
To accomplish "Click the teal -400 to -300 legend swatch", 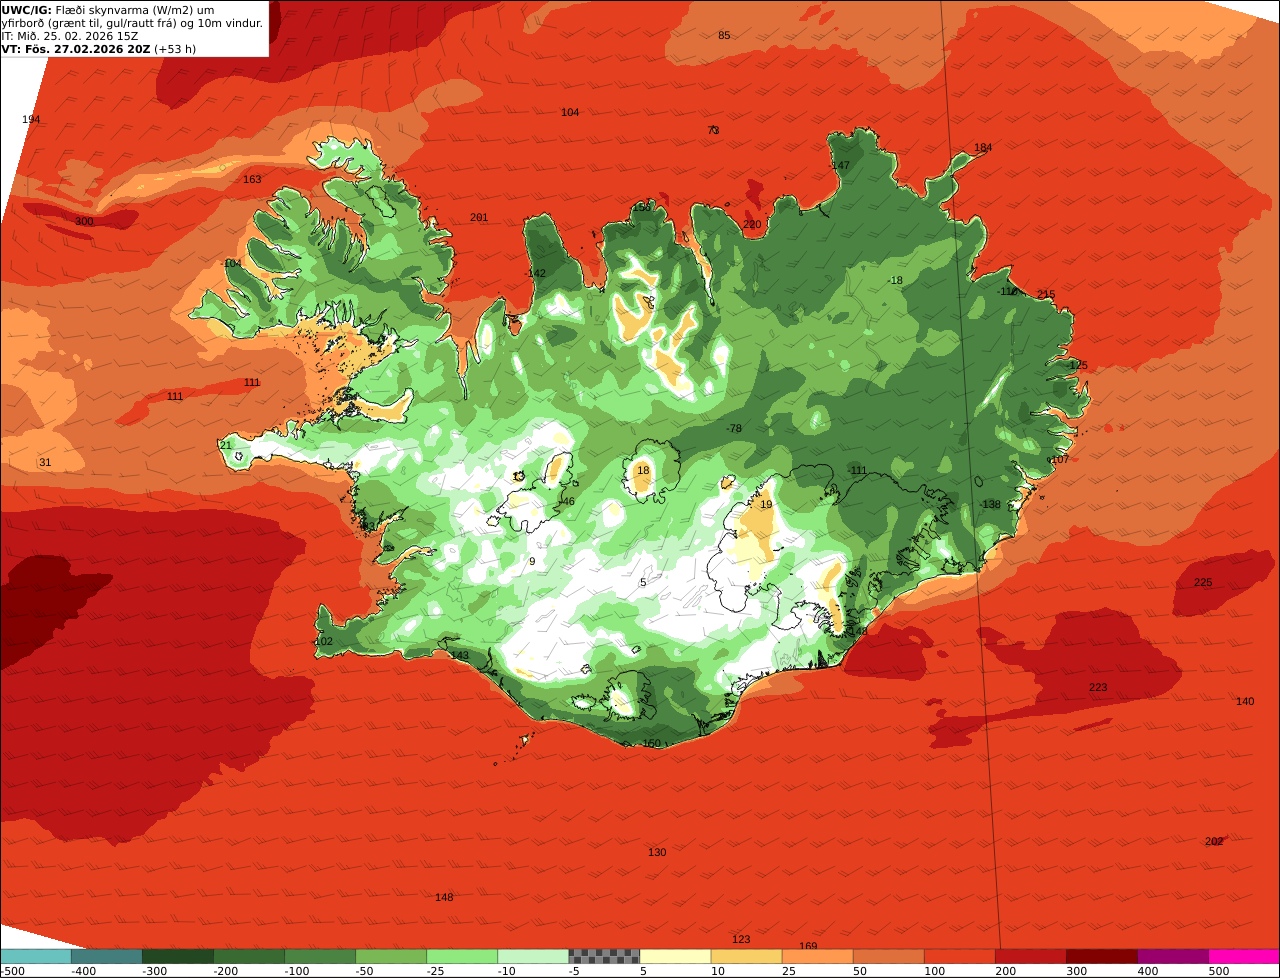I will (107, 956).
